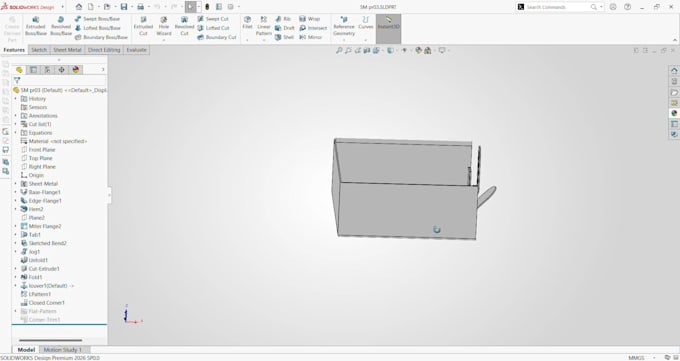The width and height of the screenshot is (680, 361).
Task: Click the Save icon
Action: (124, 7)
